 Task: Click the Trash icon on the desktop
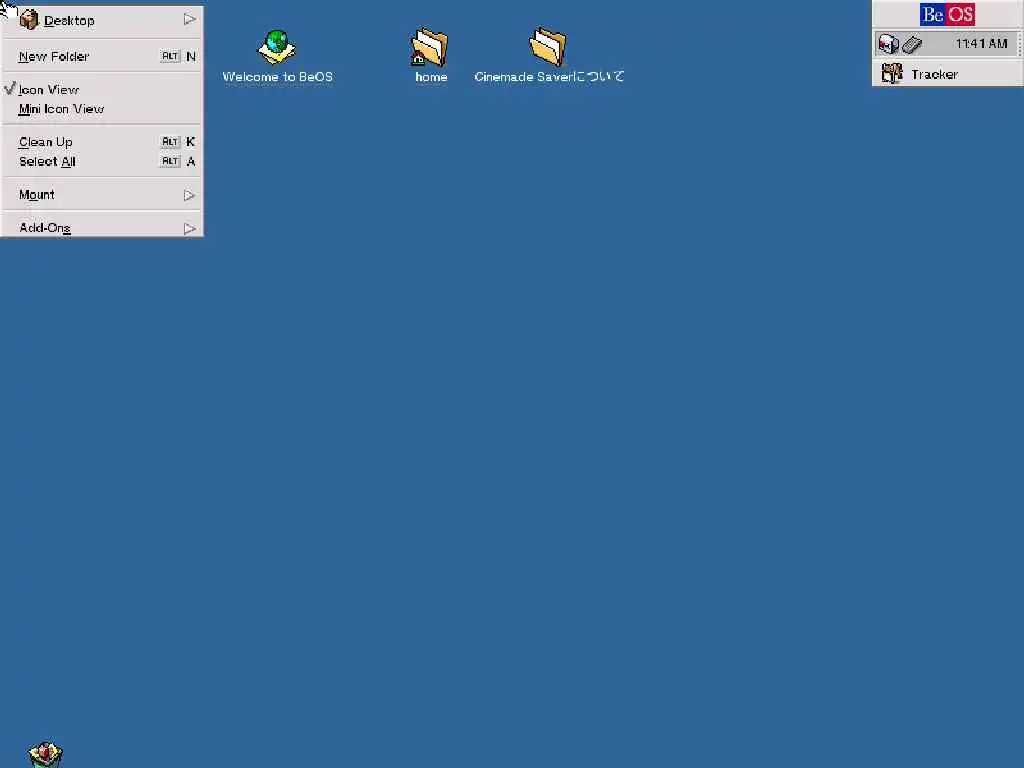(x=45, y=755)
